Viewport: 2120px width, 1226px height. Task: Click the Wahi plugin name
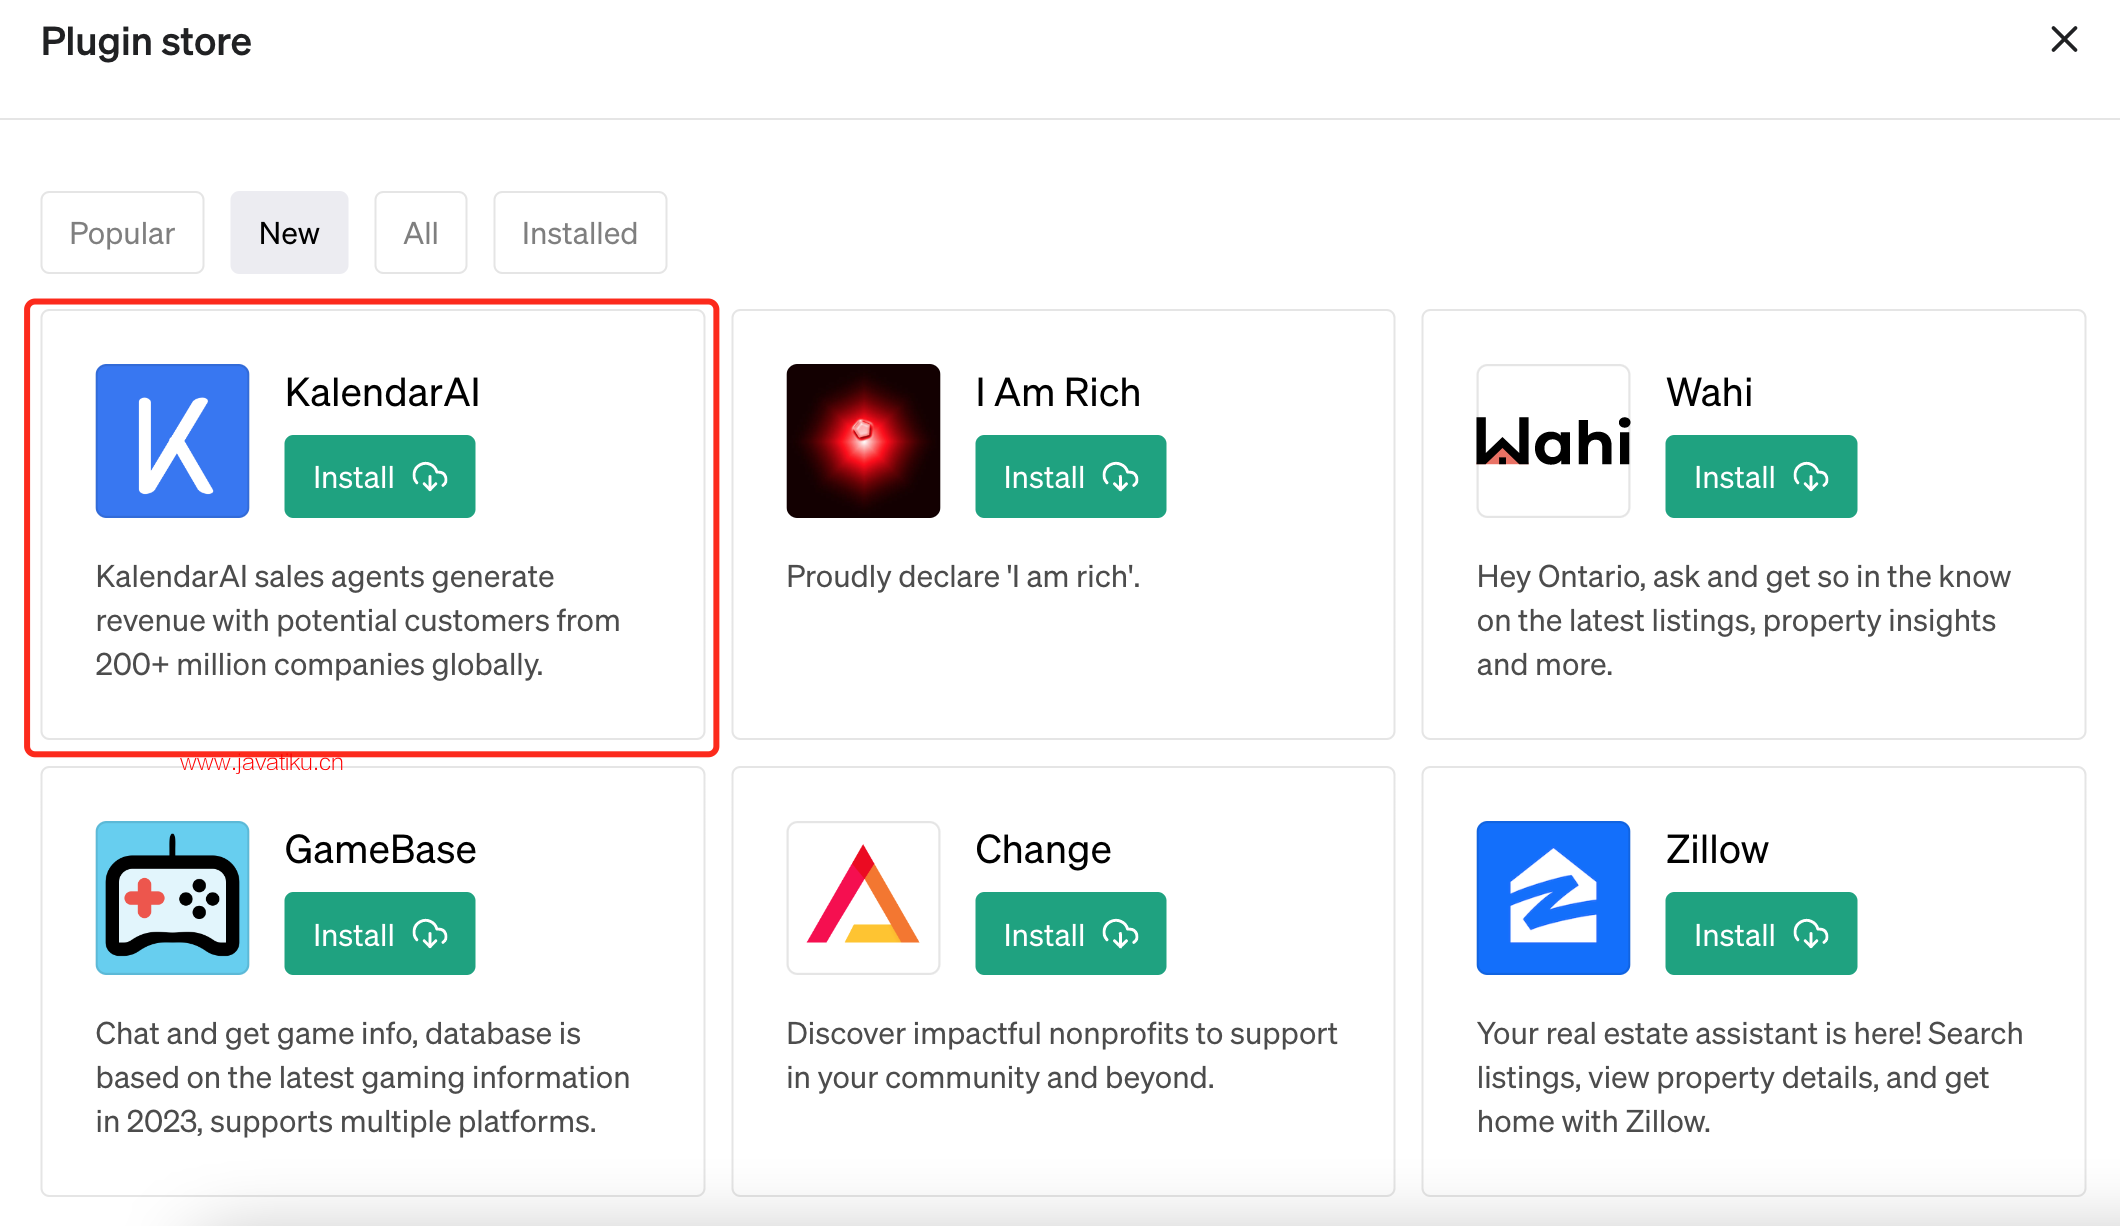click(1709, 393)
